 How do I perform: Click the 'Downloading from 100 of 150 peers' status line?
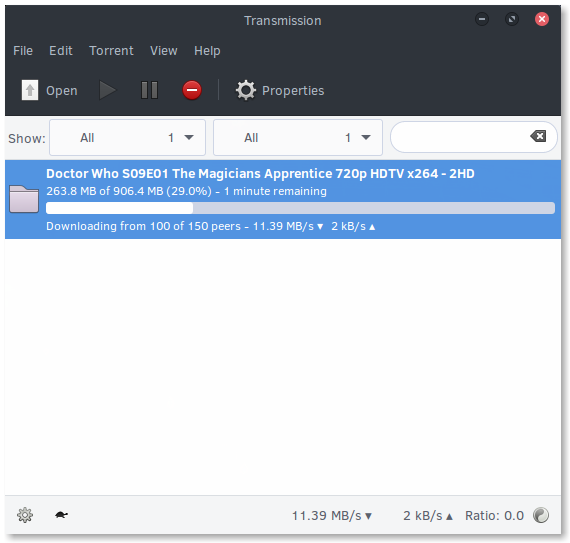tap(210, 226)
